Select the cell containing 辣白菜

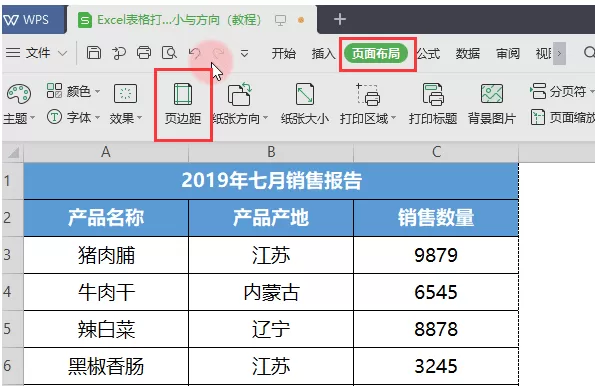point(106,329)
